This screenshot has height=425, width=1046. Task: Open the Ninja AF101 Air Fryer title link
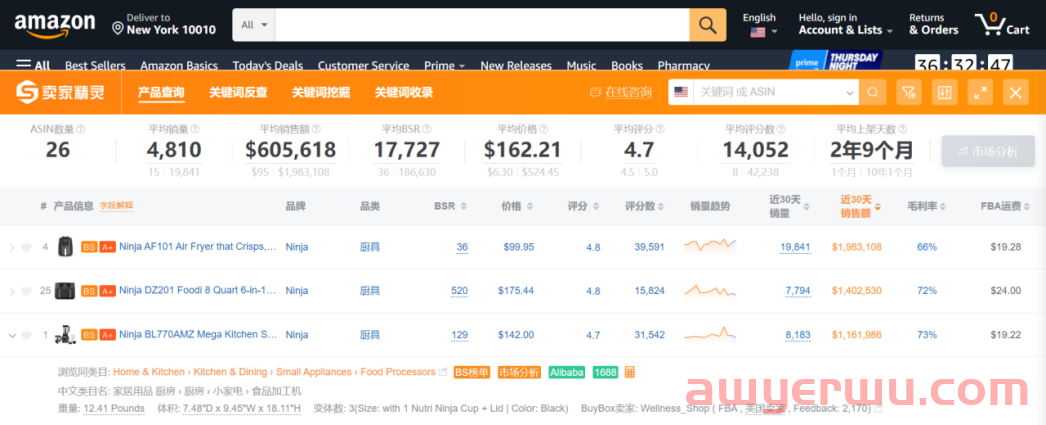(x=198, y=247)
